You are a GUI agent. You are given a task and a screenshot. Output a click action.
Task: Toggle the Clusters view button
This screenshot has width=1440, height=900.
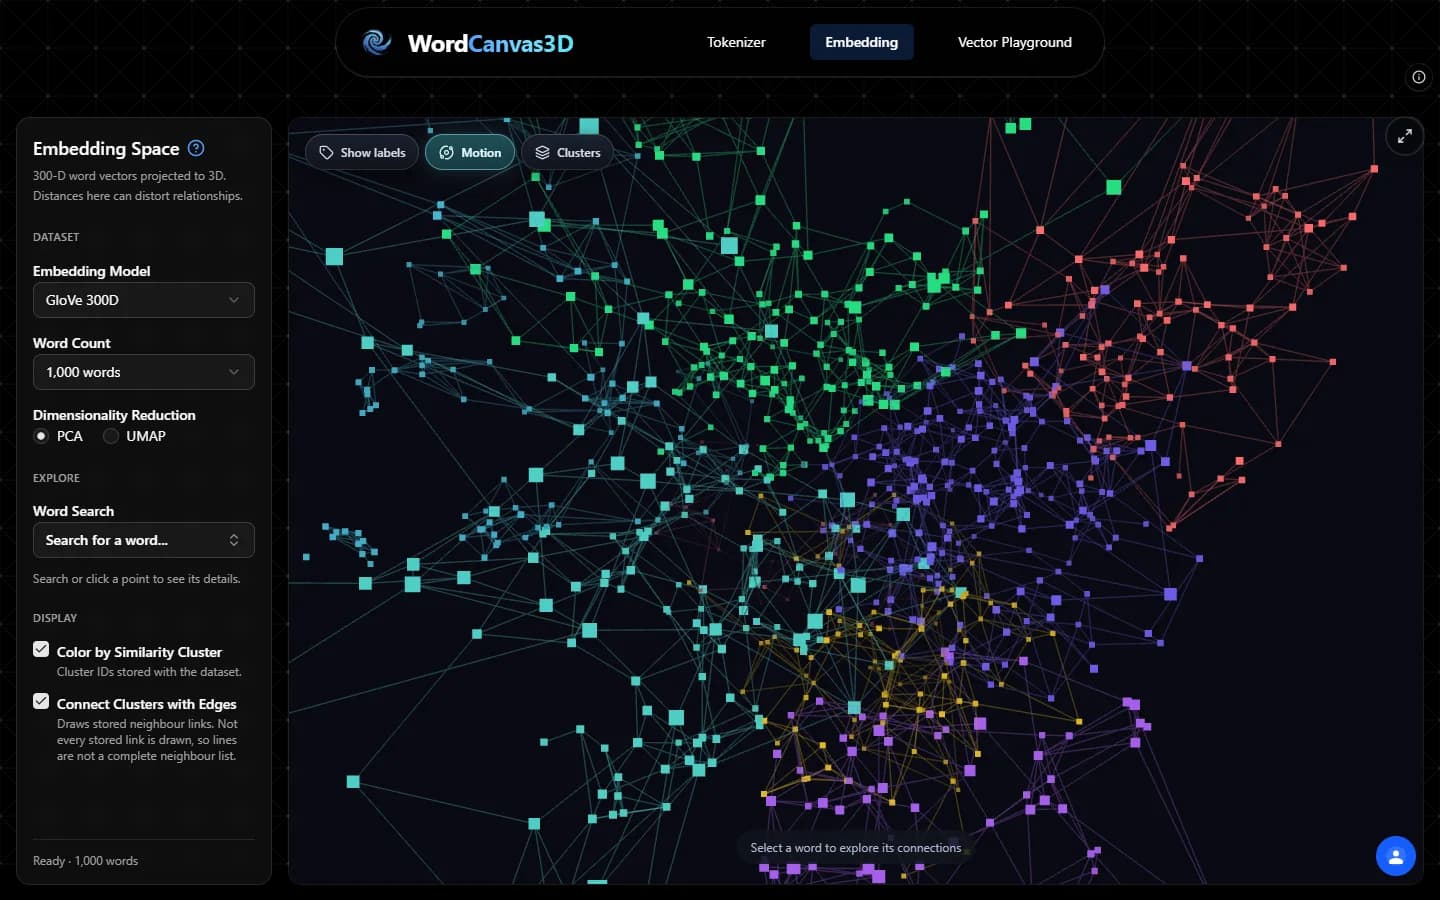(x=568, y=152)
